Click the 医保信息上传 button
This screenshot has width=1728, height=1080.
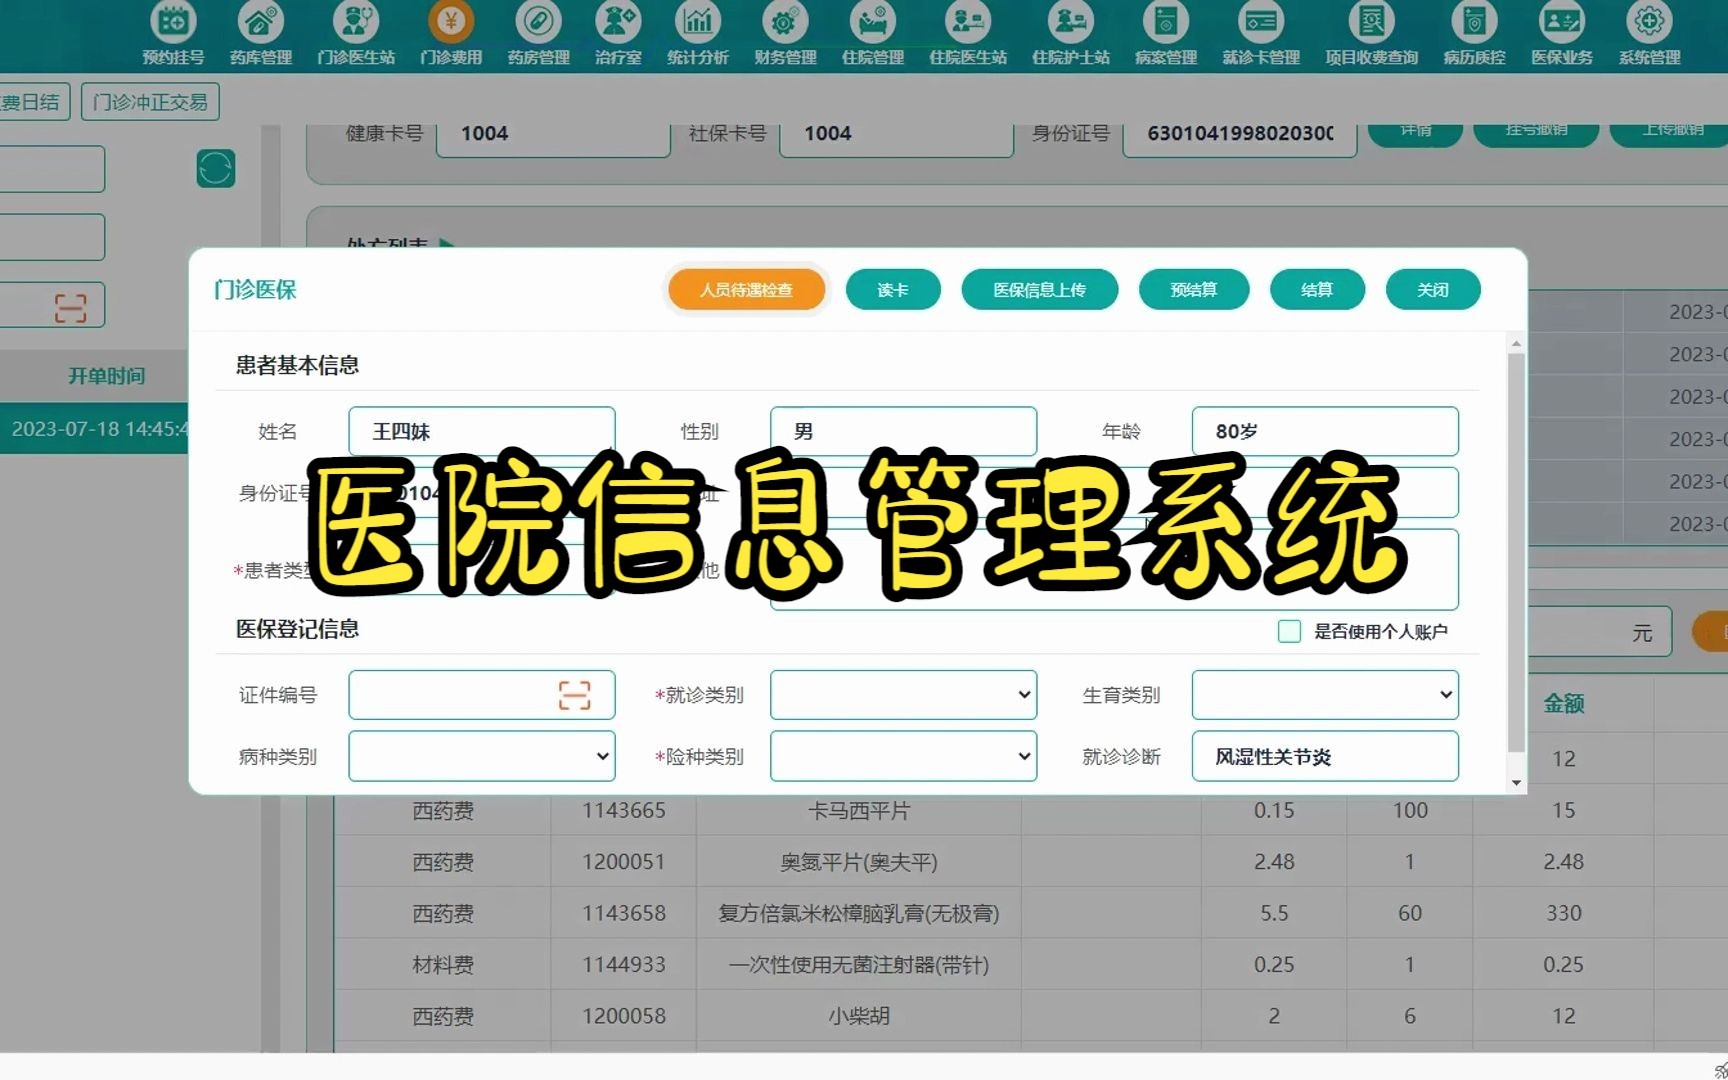point(1039,290)
